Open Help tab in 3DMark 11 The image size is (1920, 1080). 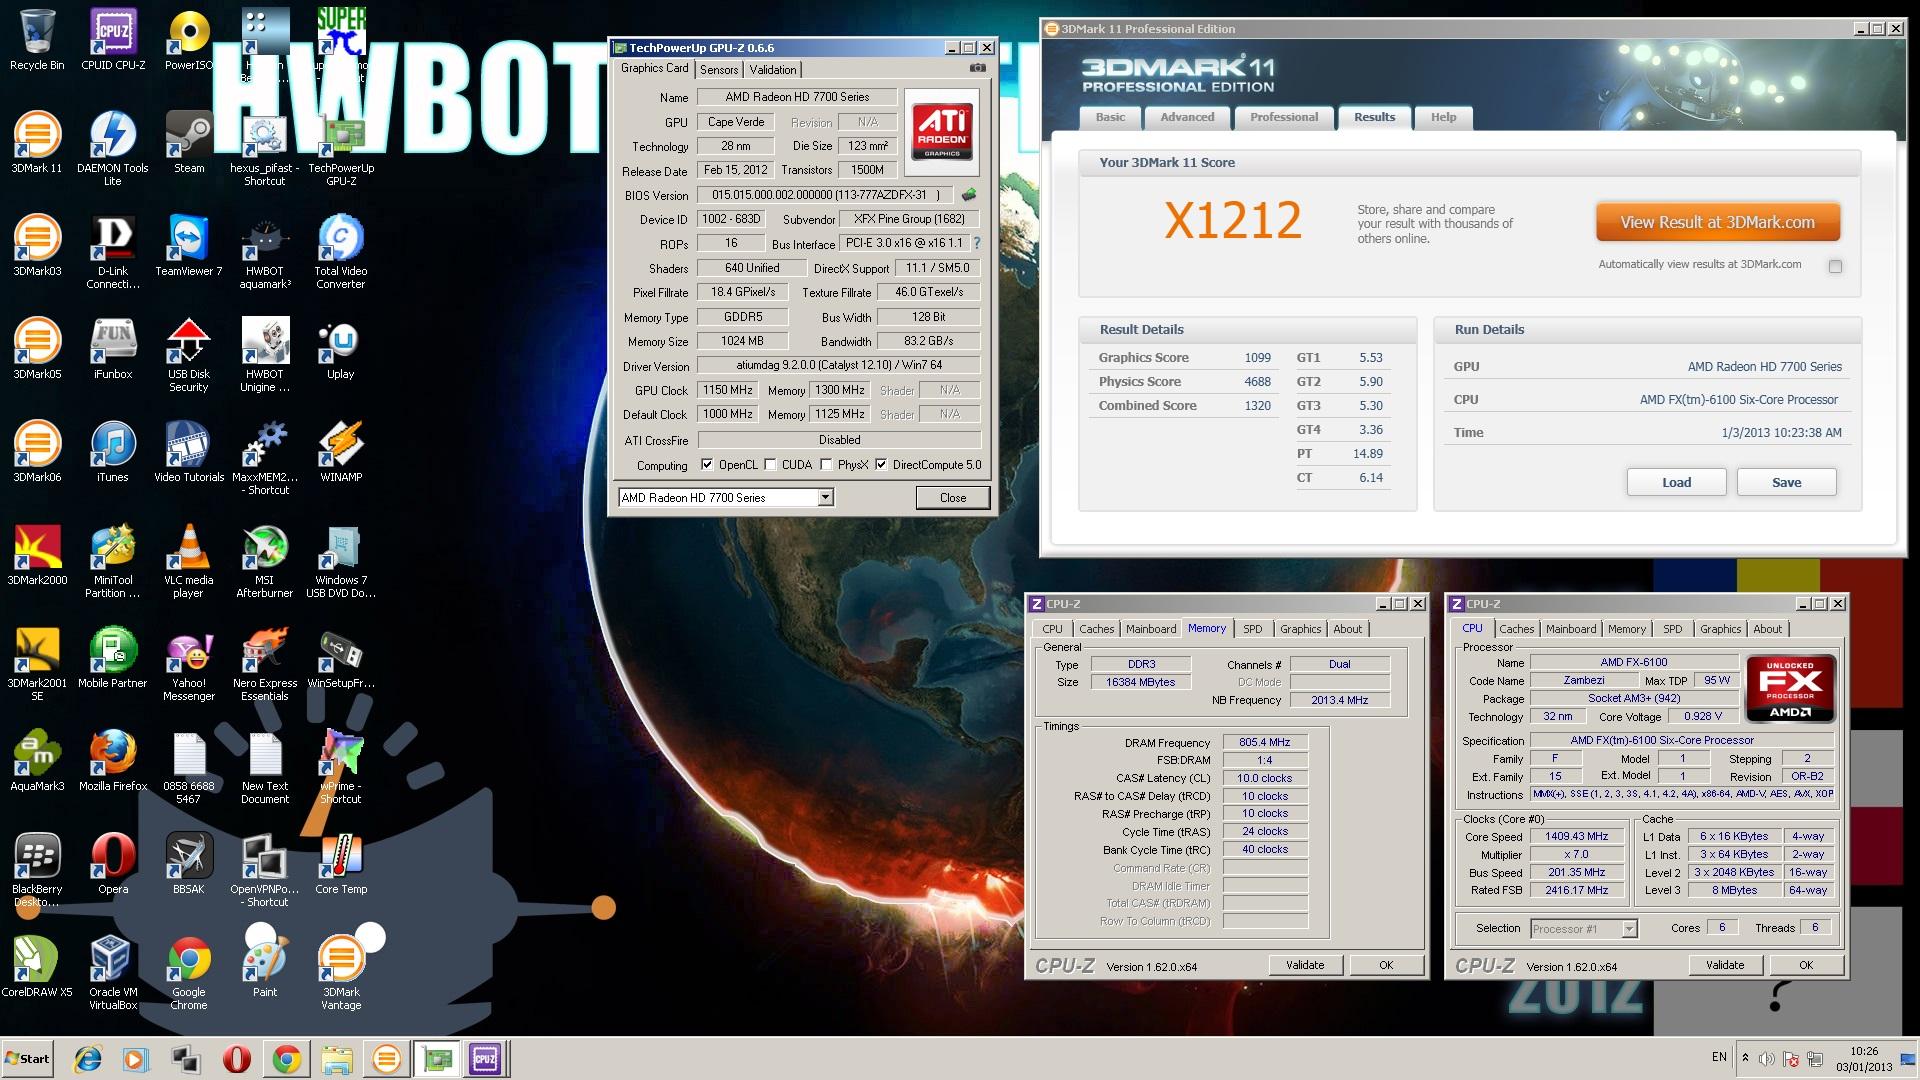[x=1443, y=117]
